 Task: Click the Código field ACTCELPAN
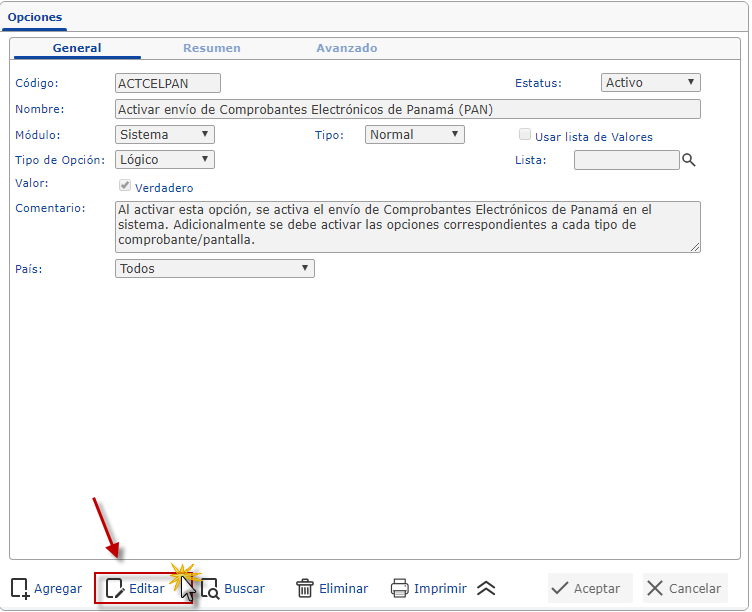tap(168, 83)
